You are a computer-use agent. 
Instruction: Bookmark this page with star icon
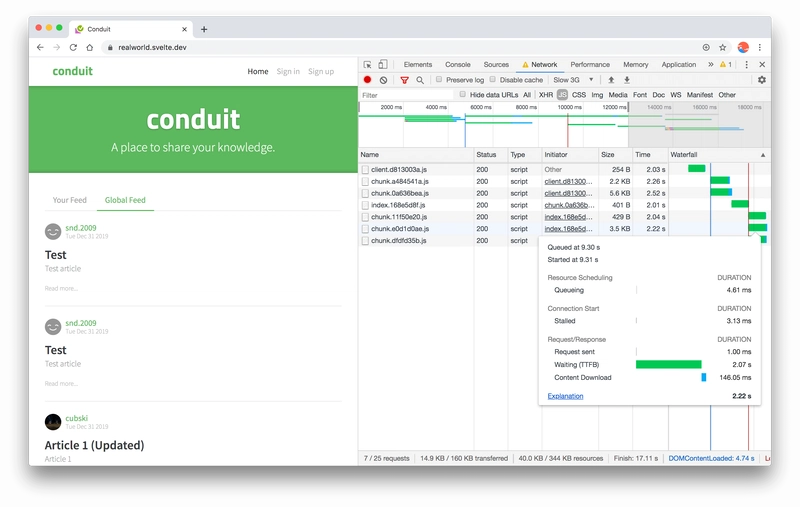722,47
